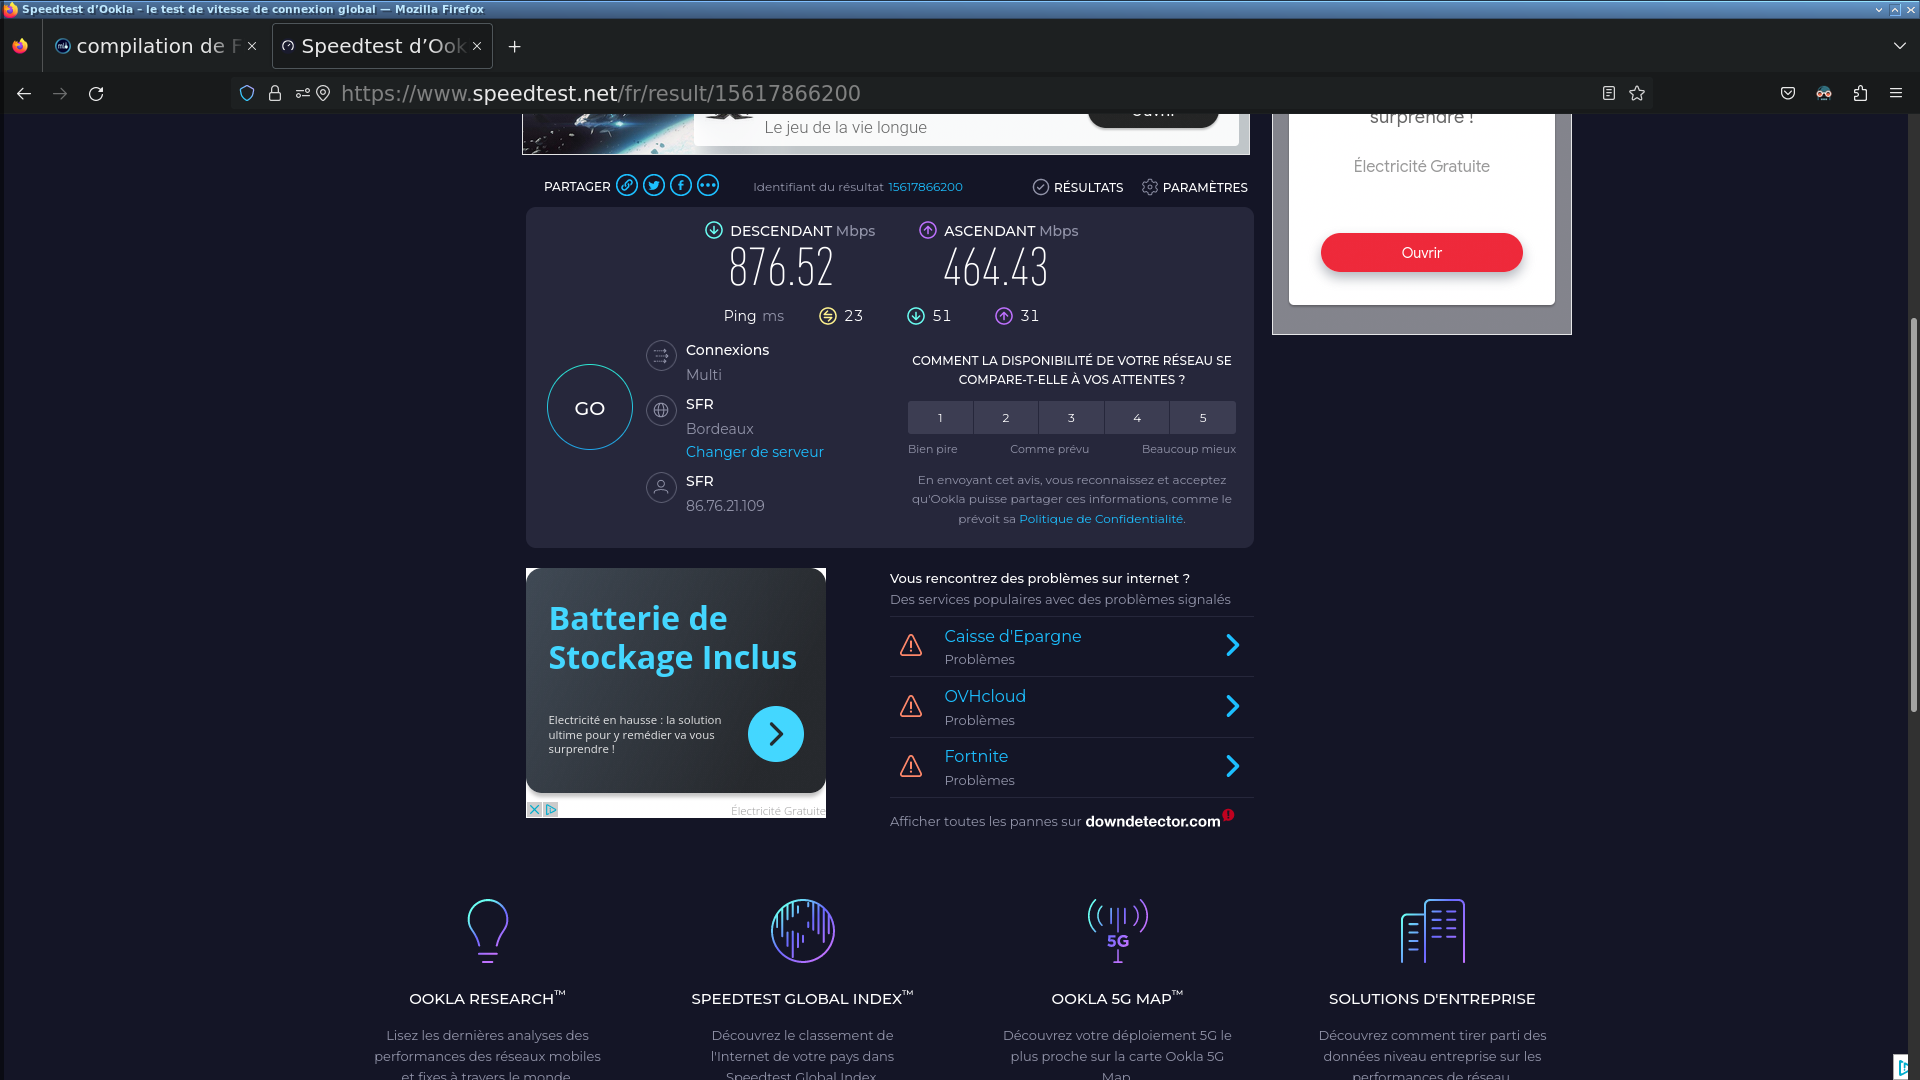Image resolution: width=1920 pixels, height=1080 pixels.
Task: Start a new test with GO button
Action: click(x=590, y=407)
